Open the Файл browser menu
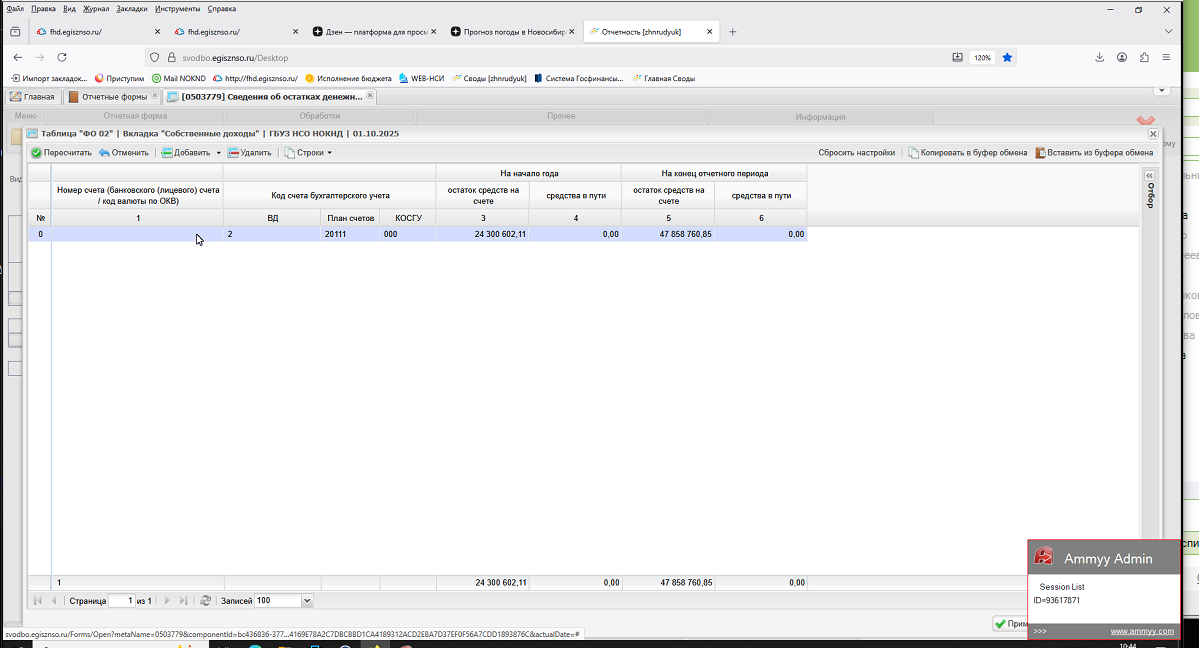 [15, 9]
